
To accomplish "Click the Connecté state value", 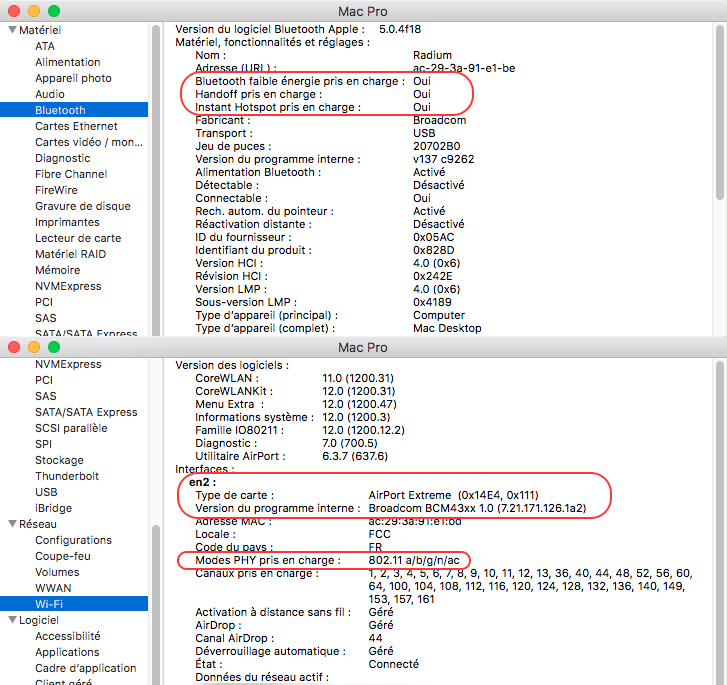I will coord(393,664).
